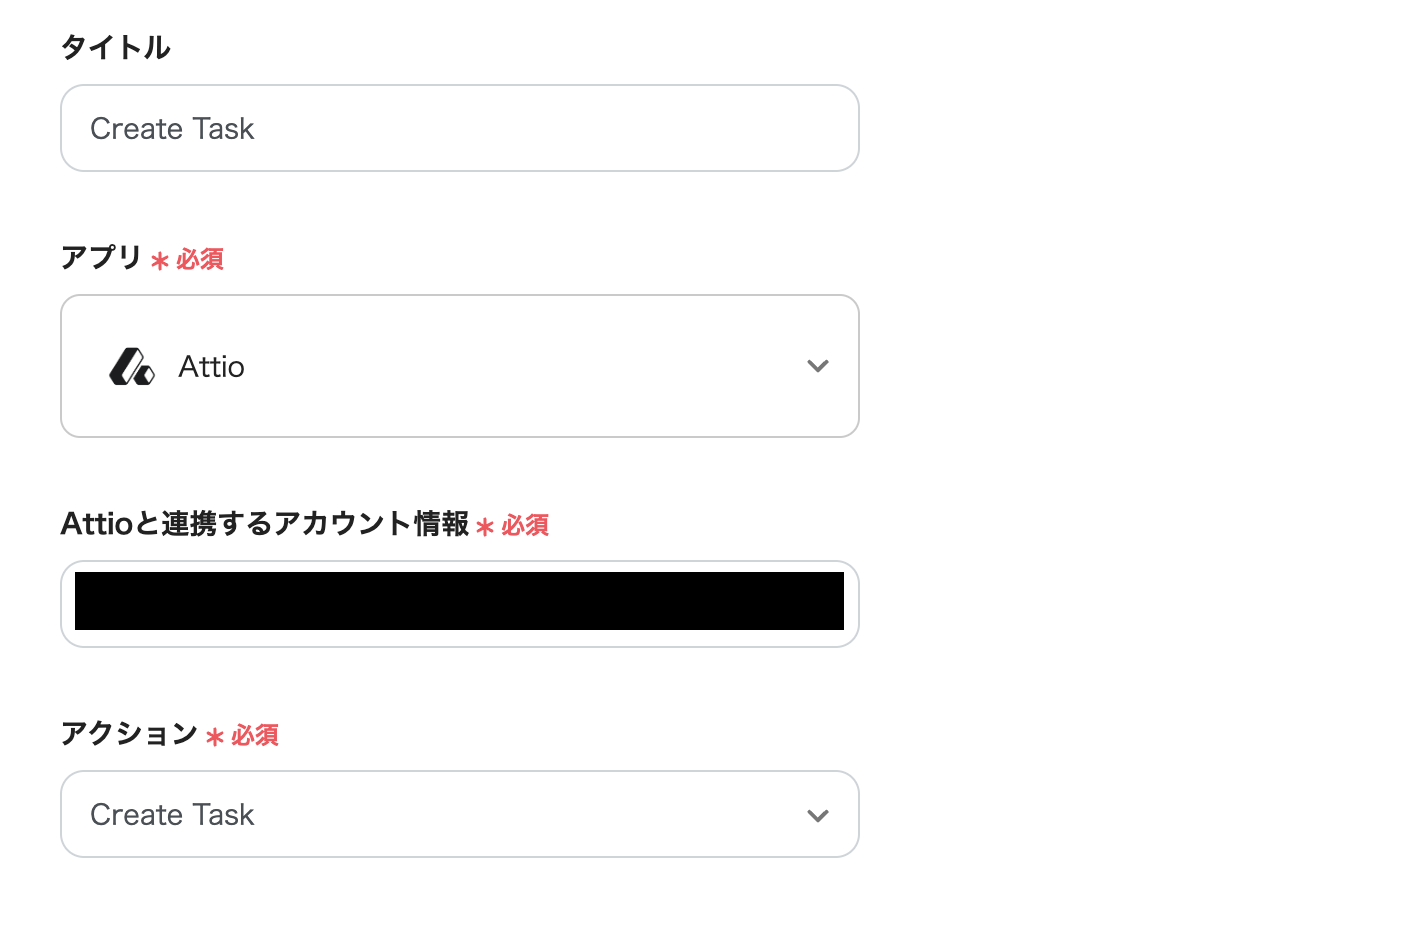Click the アクション field label
The image size is (1418, 942).
(129, 733)
